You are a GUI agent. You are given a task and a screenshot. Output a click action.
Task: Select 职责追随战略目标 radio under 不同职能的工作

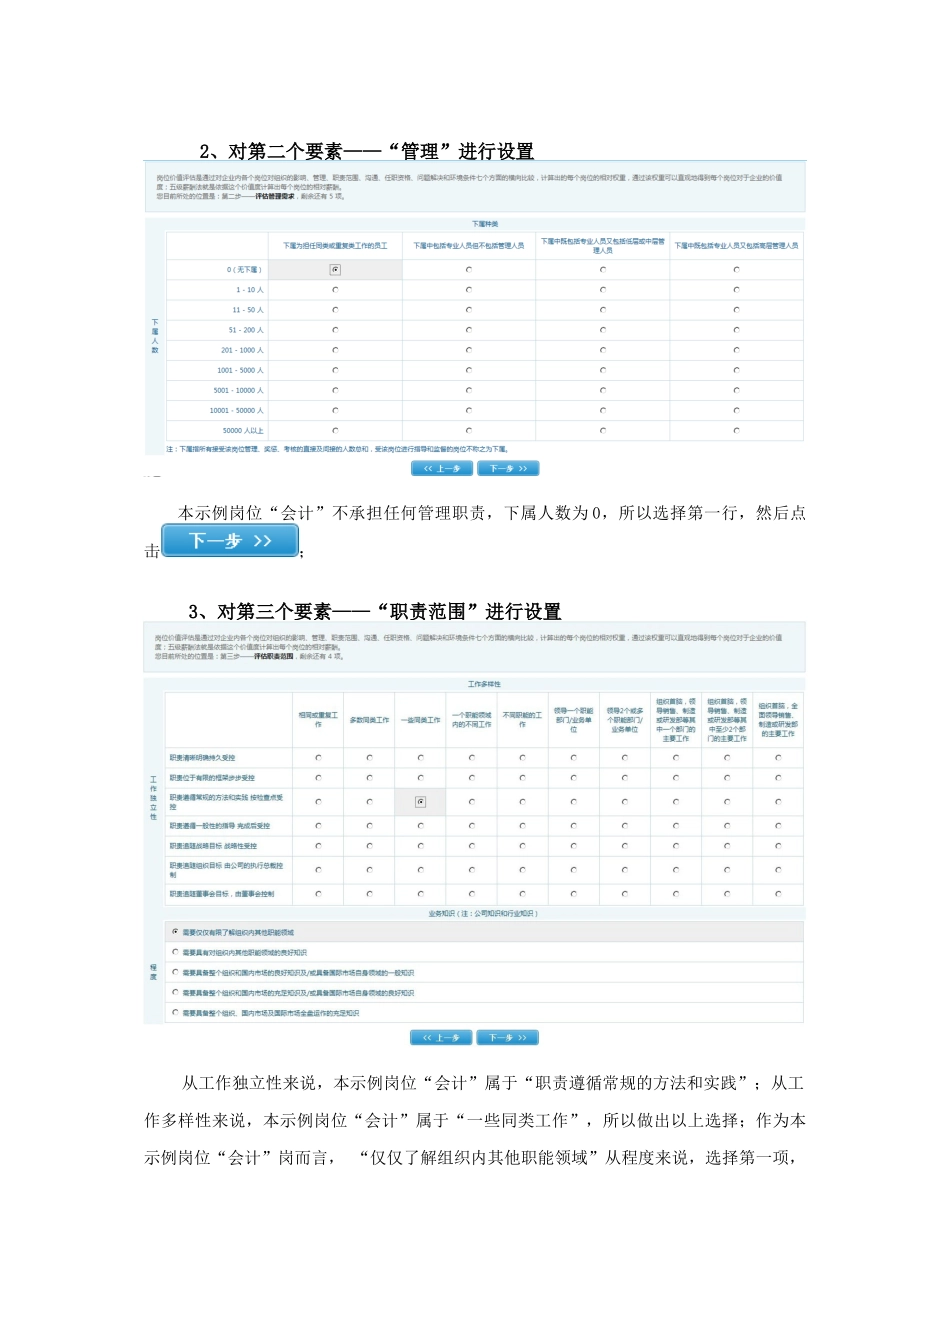(523, 846)
